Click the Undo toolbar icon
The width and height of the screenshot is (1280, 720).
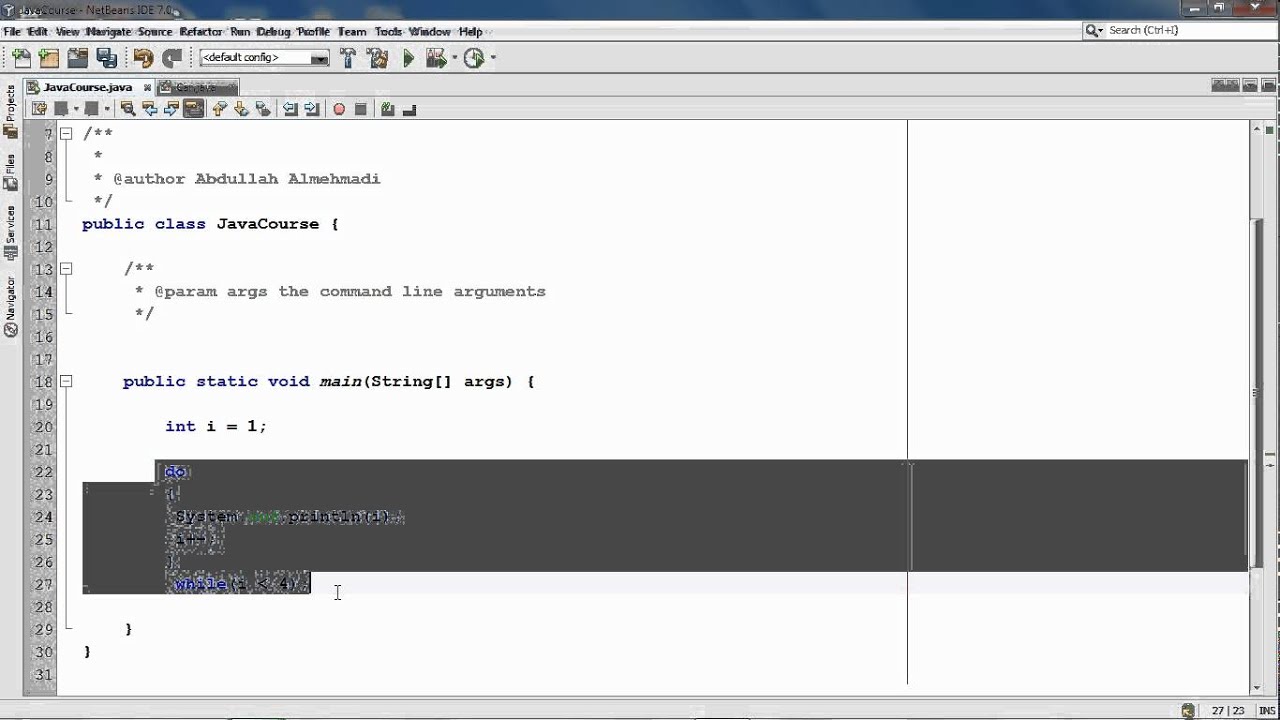point(144,58)
